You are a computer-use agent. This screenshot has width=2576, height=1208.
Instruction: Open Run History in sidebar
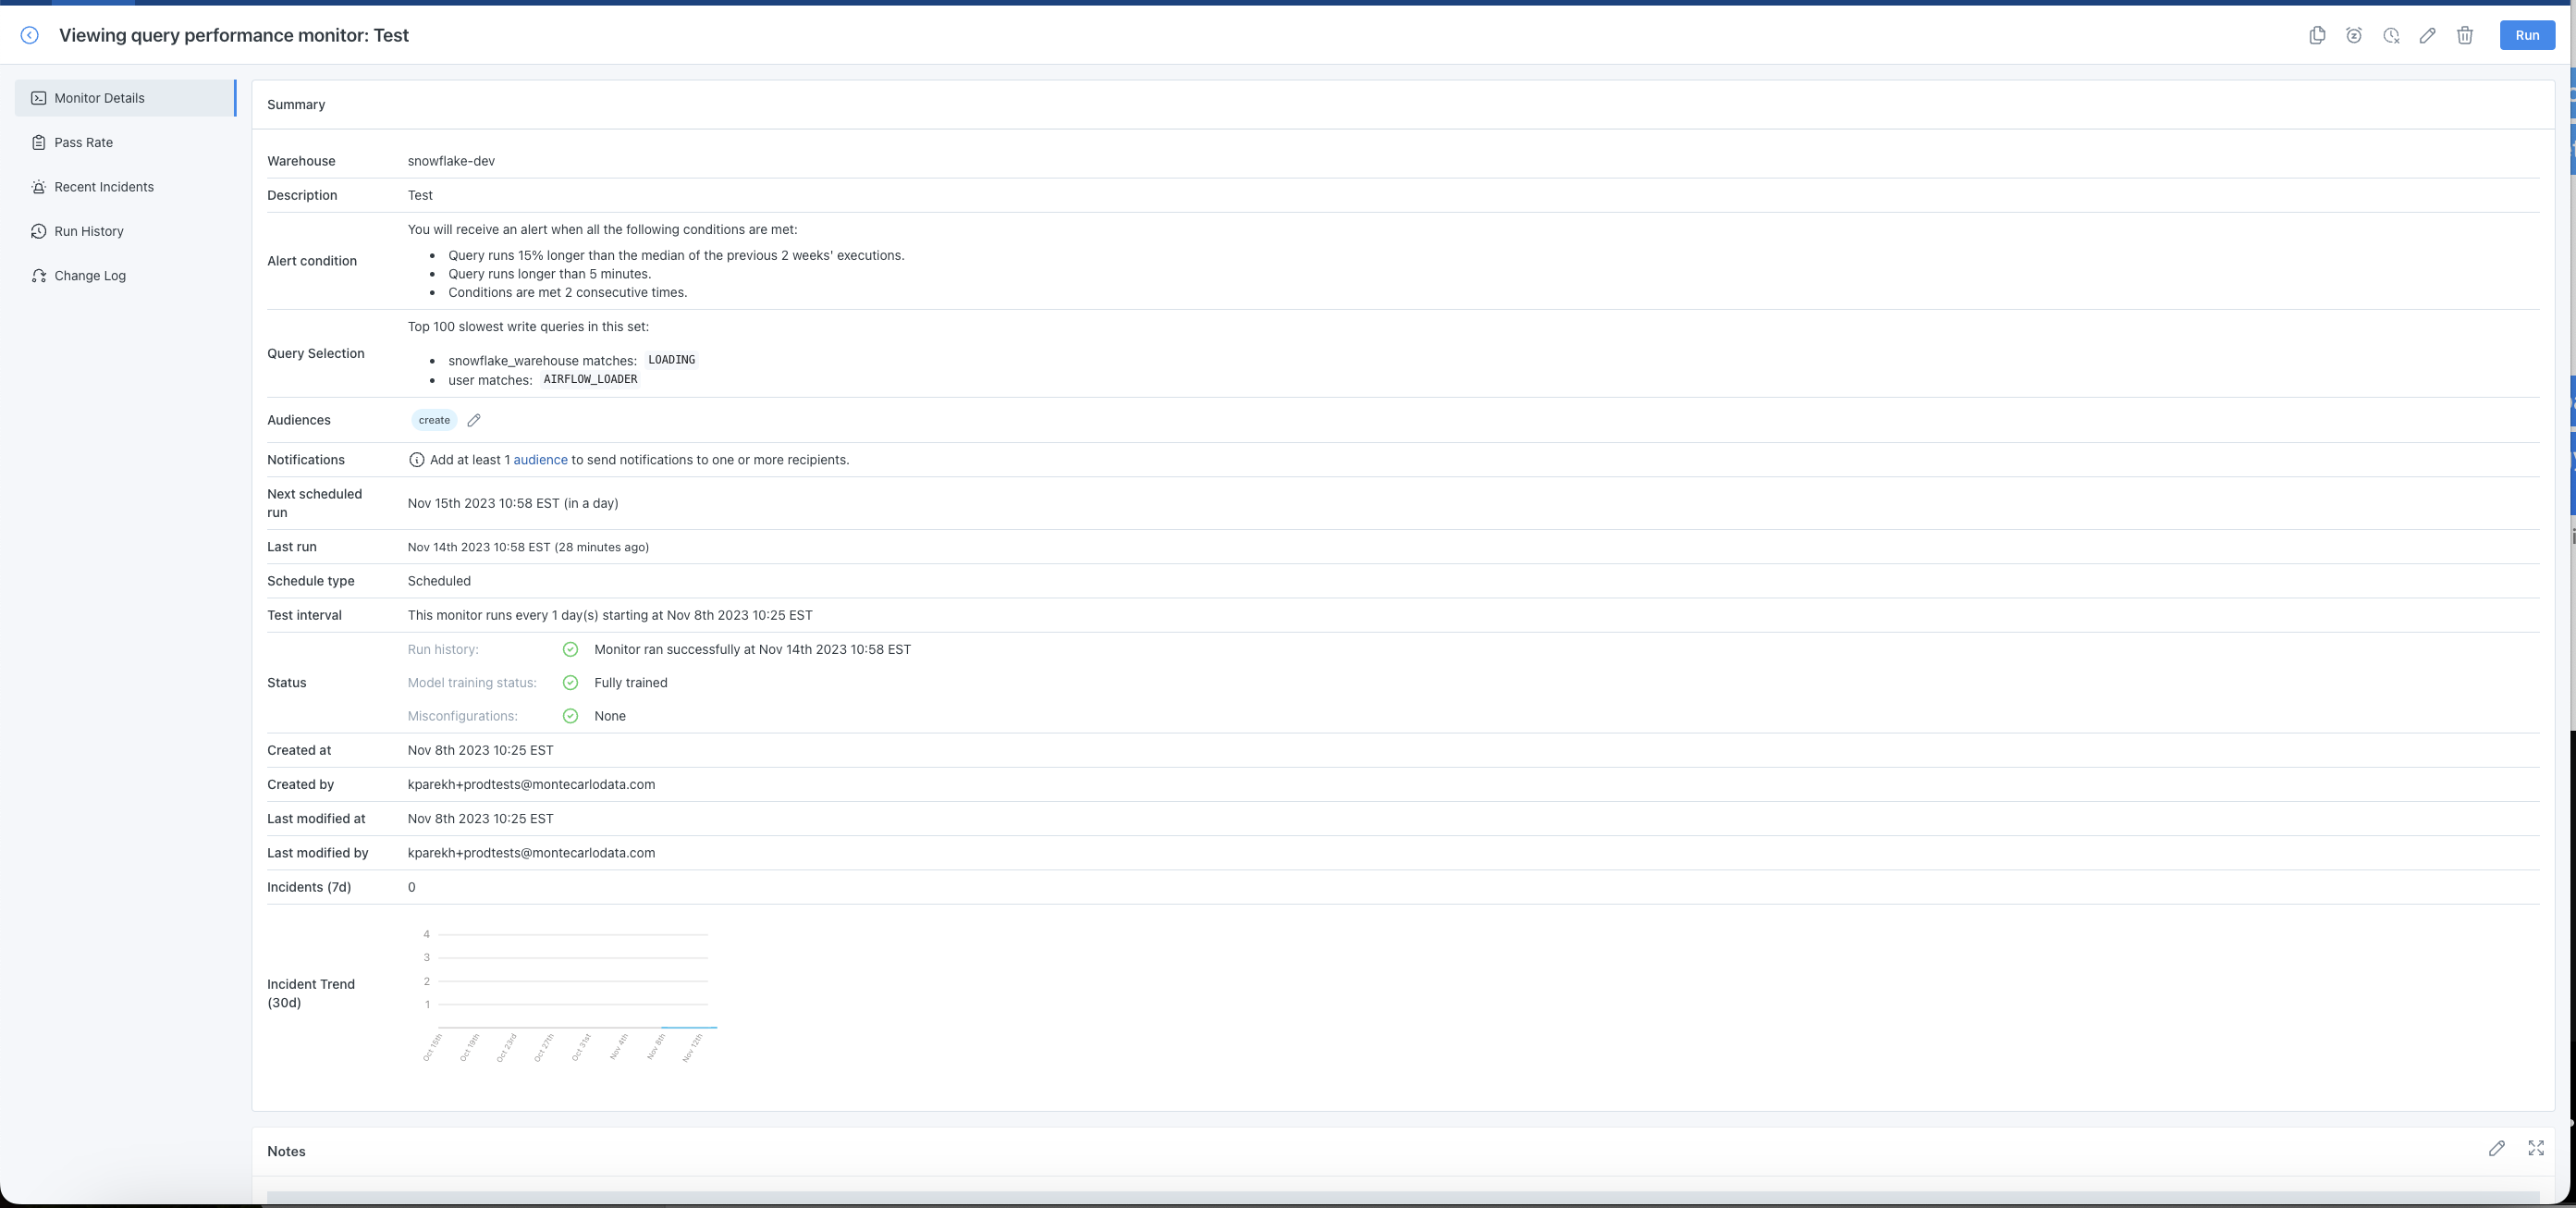(89, 231)
